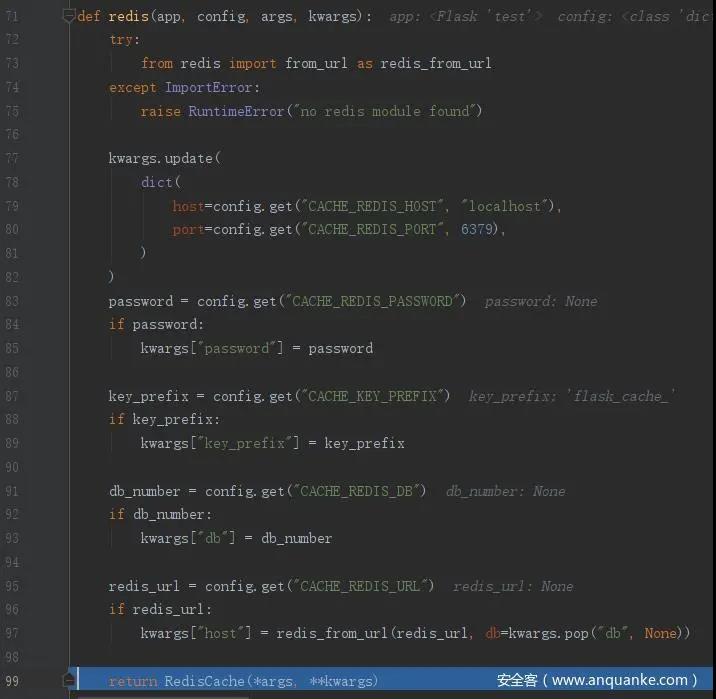Screen dimensions: 716x699
Task: Collapse the redis function fold marker
Action: point(68,16)
